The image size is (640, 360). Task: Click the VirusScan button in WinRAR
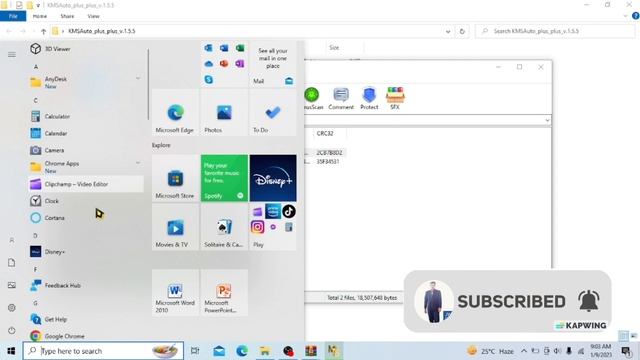coord(313,98)
